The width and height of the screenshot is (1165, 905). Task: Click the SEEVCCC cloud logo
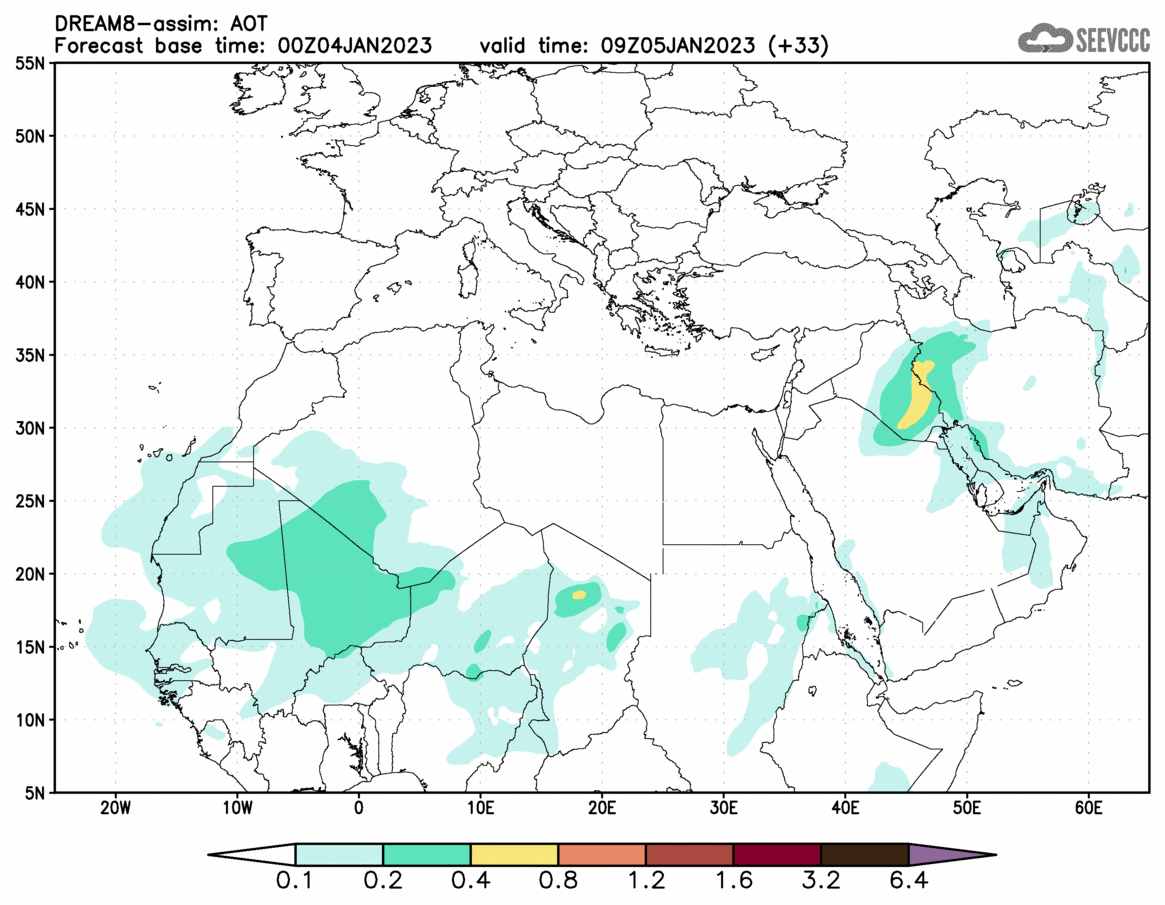(1083, 38)
